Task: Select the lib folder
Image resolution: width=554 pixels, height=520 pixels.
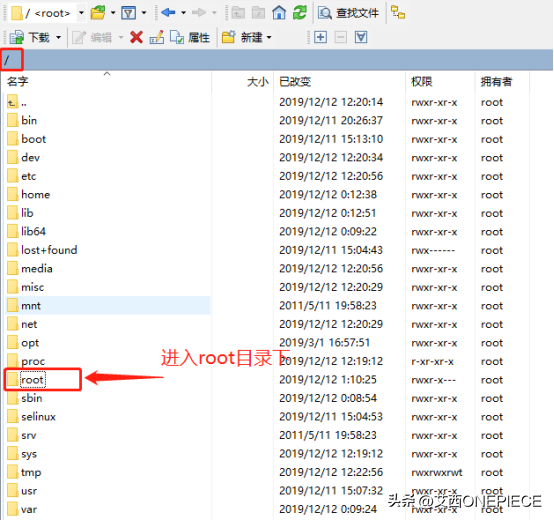Action: coord(20,213)
